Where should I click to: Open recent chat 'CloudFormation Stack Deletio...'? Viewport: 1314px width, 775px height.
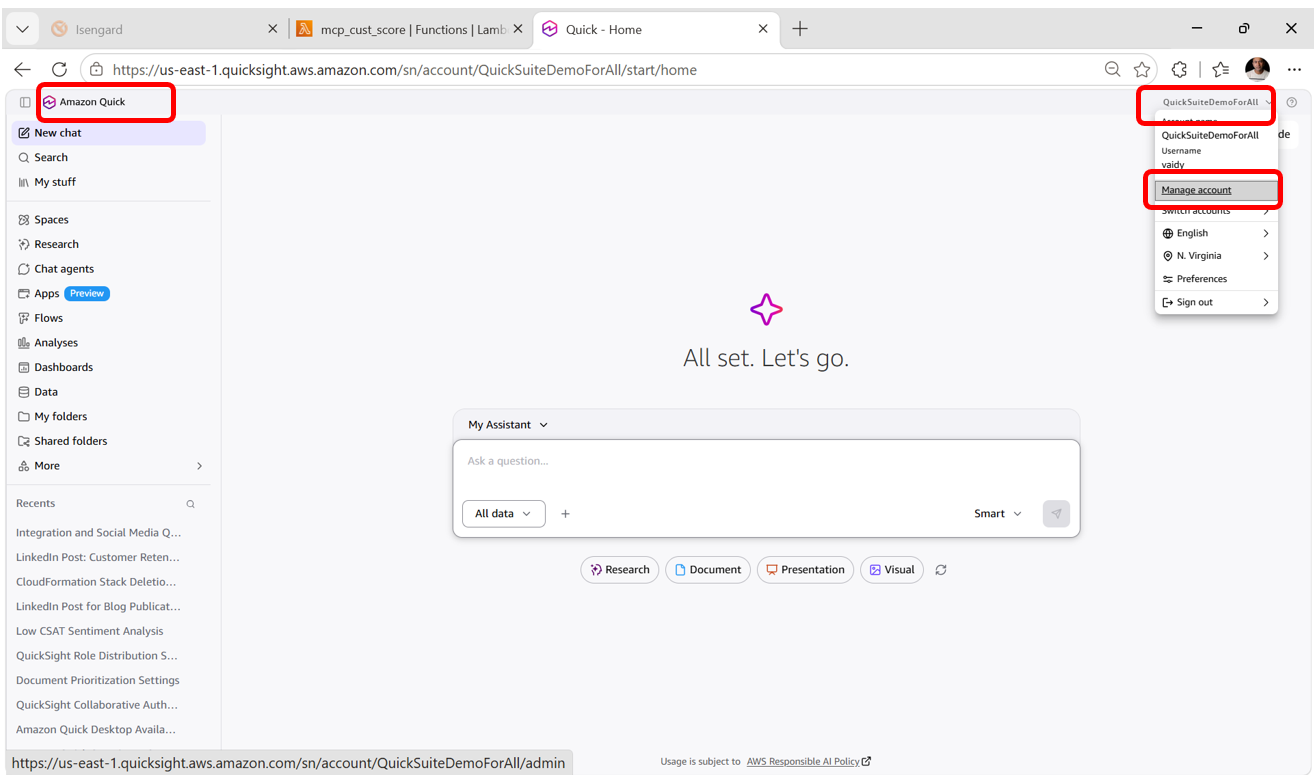[x=96, y=582]
